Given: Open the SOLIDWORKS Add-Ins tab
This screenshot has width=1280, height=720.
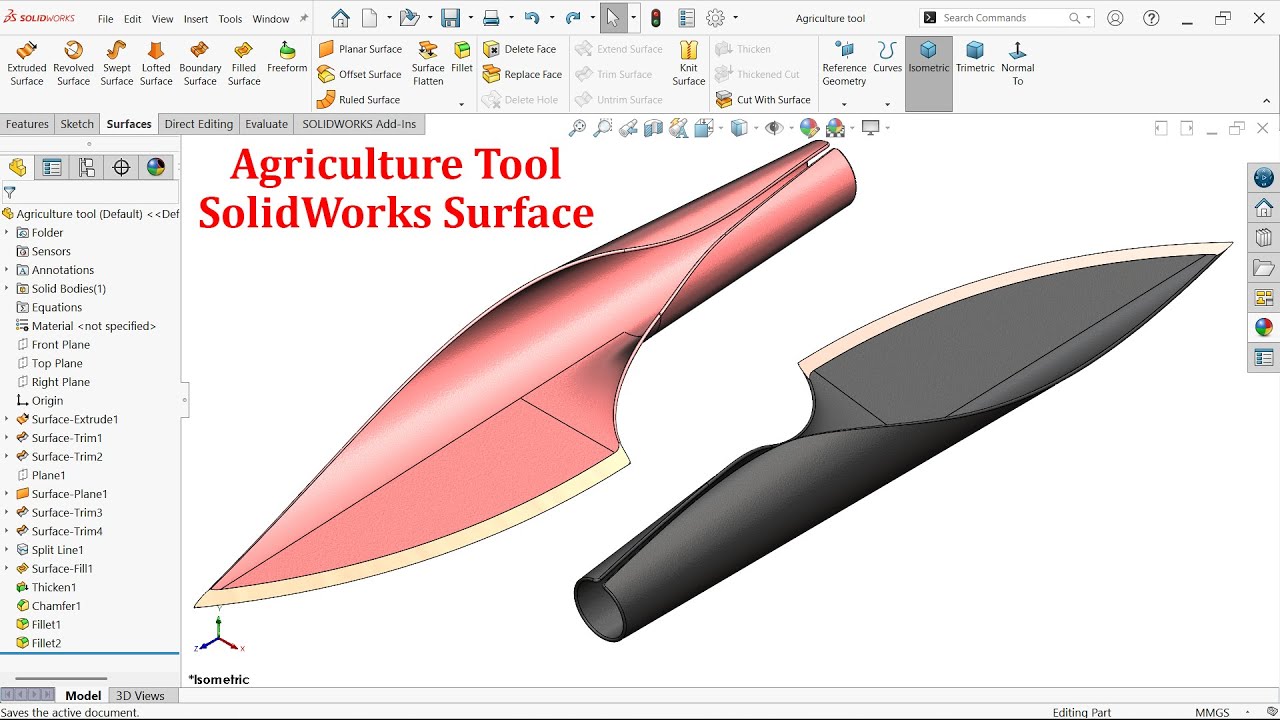Looking at the screenshot, I should (359, 124).
